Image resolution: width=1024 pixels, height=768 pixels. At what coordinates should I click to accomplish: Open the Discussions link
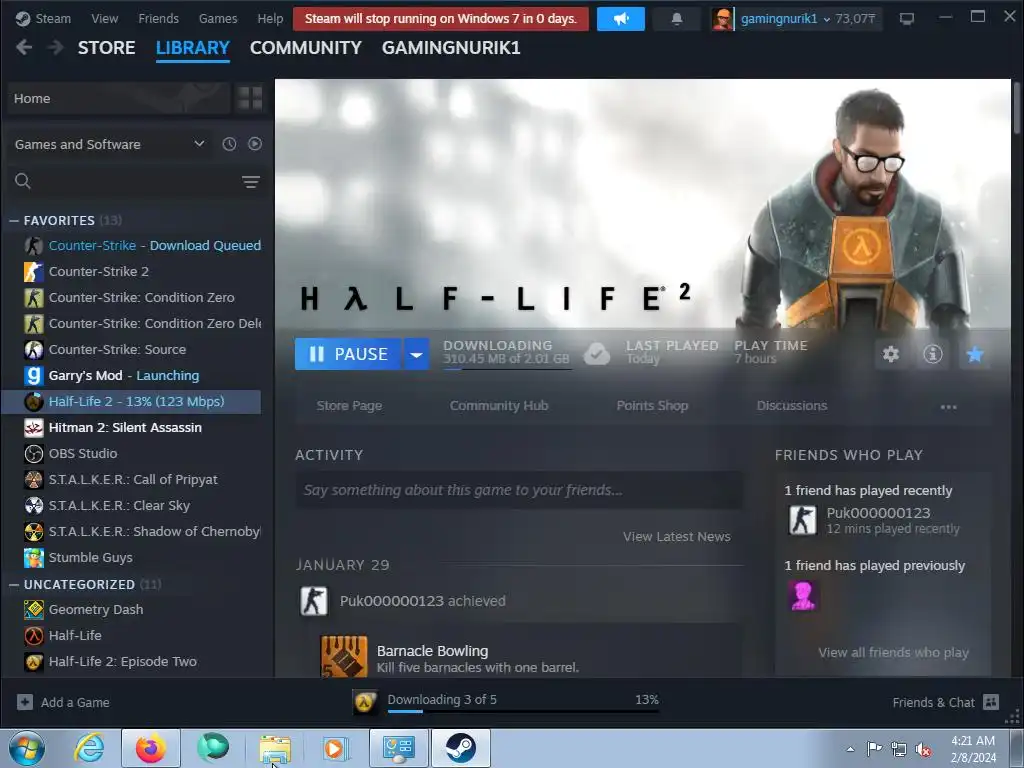[792, 406]
